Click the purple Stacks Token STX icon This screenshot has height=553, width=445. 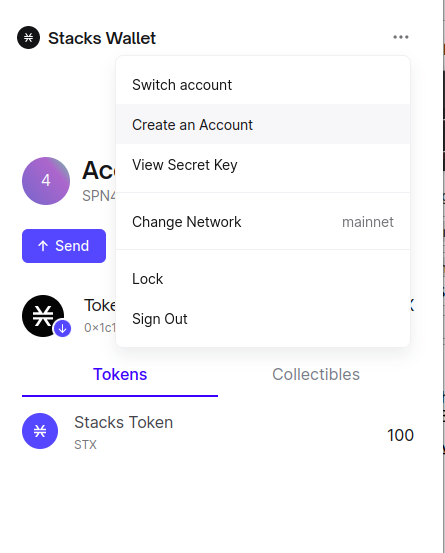pos(40,431)
